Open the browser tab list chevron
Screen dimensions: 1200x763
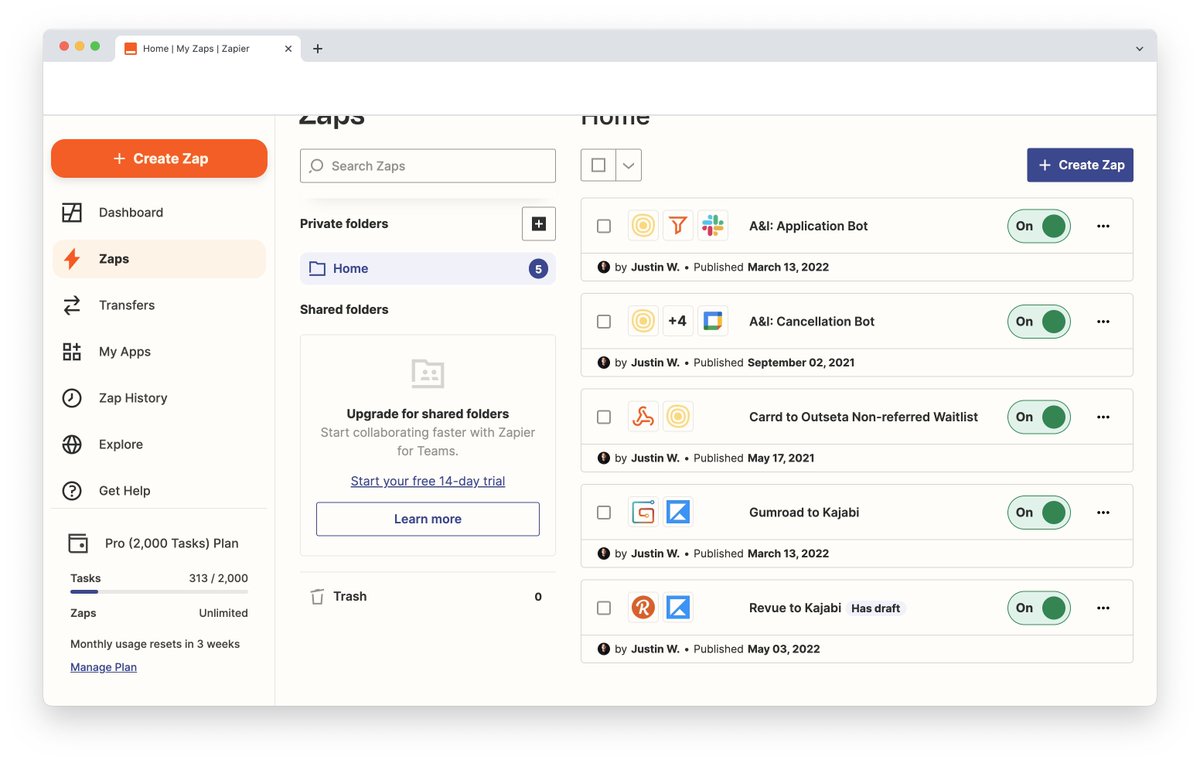coord(1139,48)
